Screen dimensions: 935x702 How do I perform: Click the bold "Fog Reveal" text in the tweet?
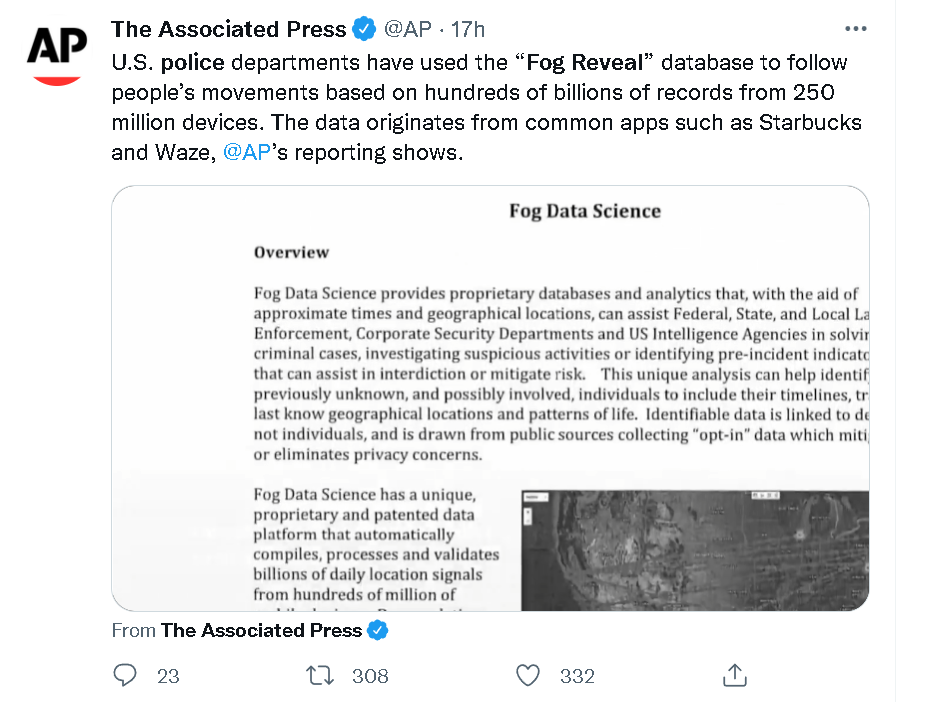tap(583, 62)
